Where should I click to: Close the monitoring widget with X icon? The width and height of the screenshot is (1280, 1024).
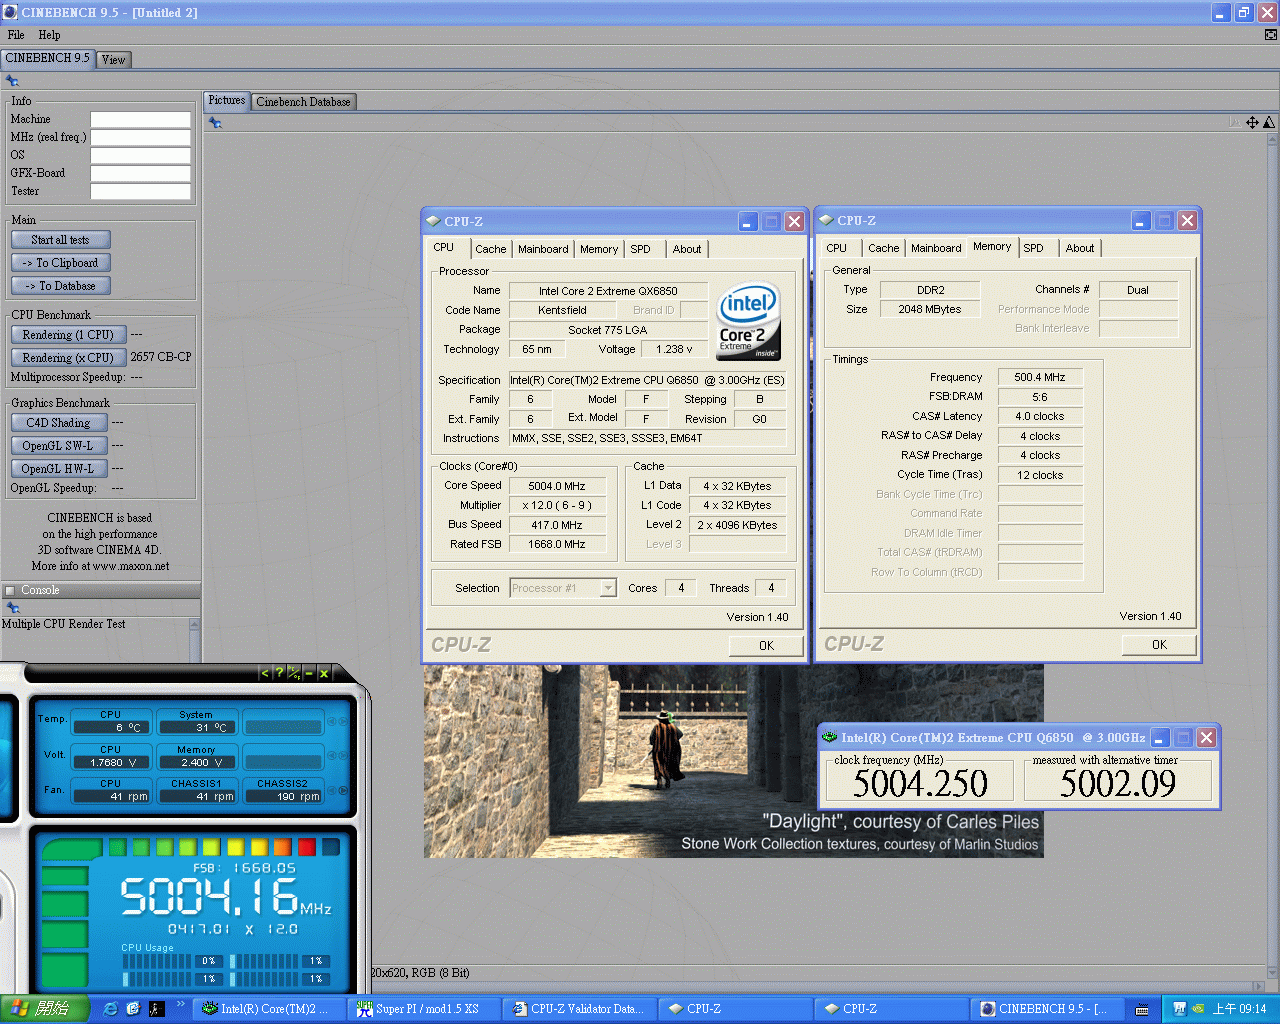pyautogui.click(x=324, y=674)
